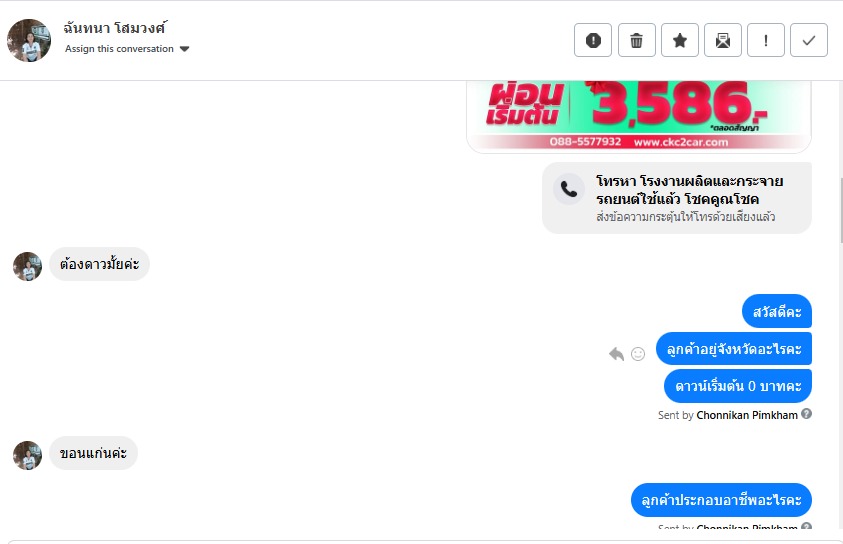Mark conversation as done checkmark
The width and height of the screenshot is (843, 544).
tap(809, 40)
